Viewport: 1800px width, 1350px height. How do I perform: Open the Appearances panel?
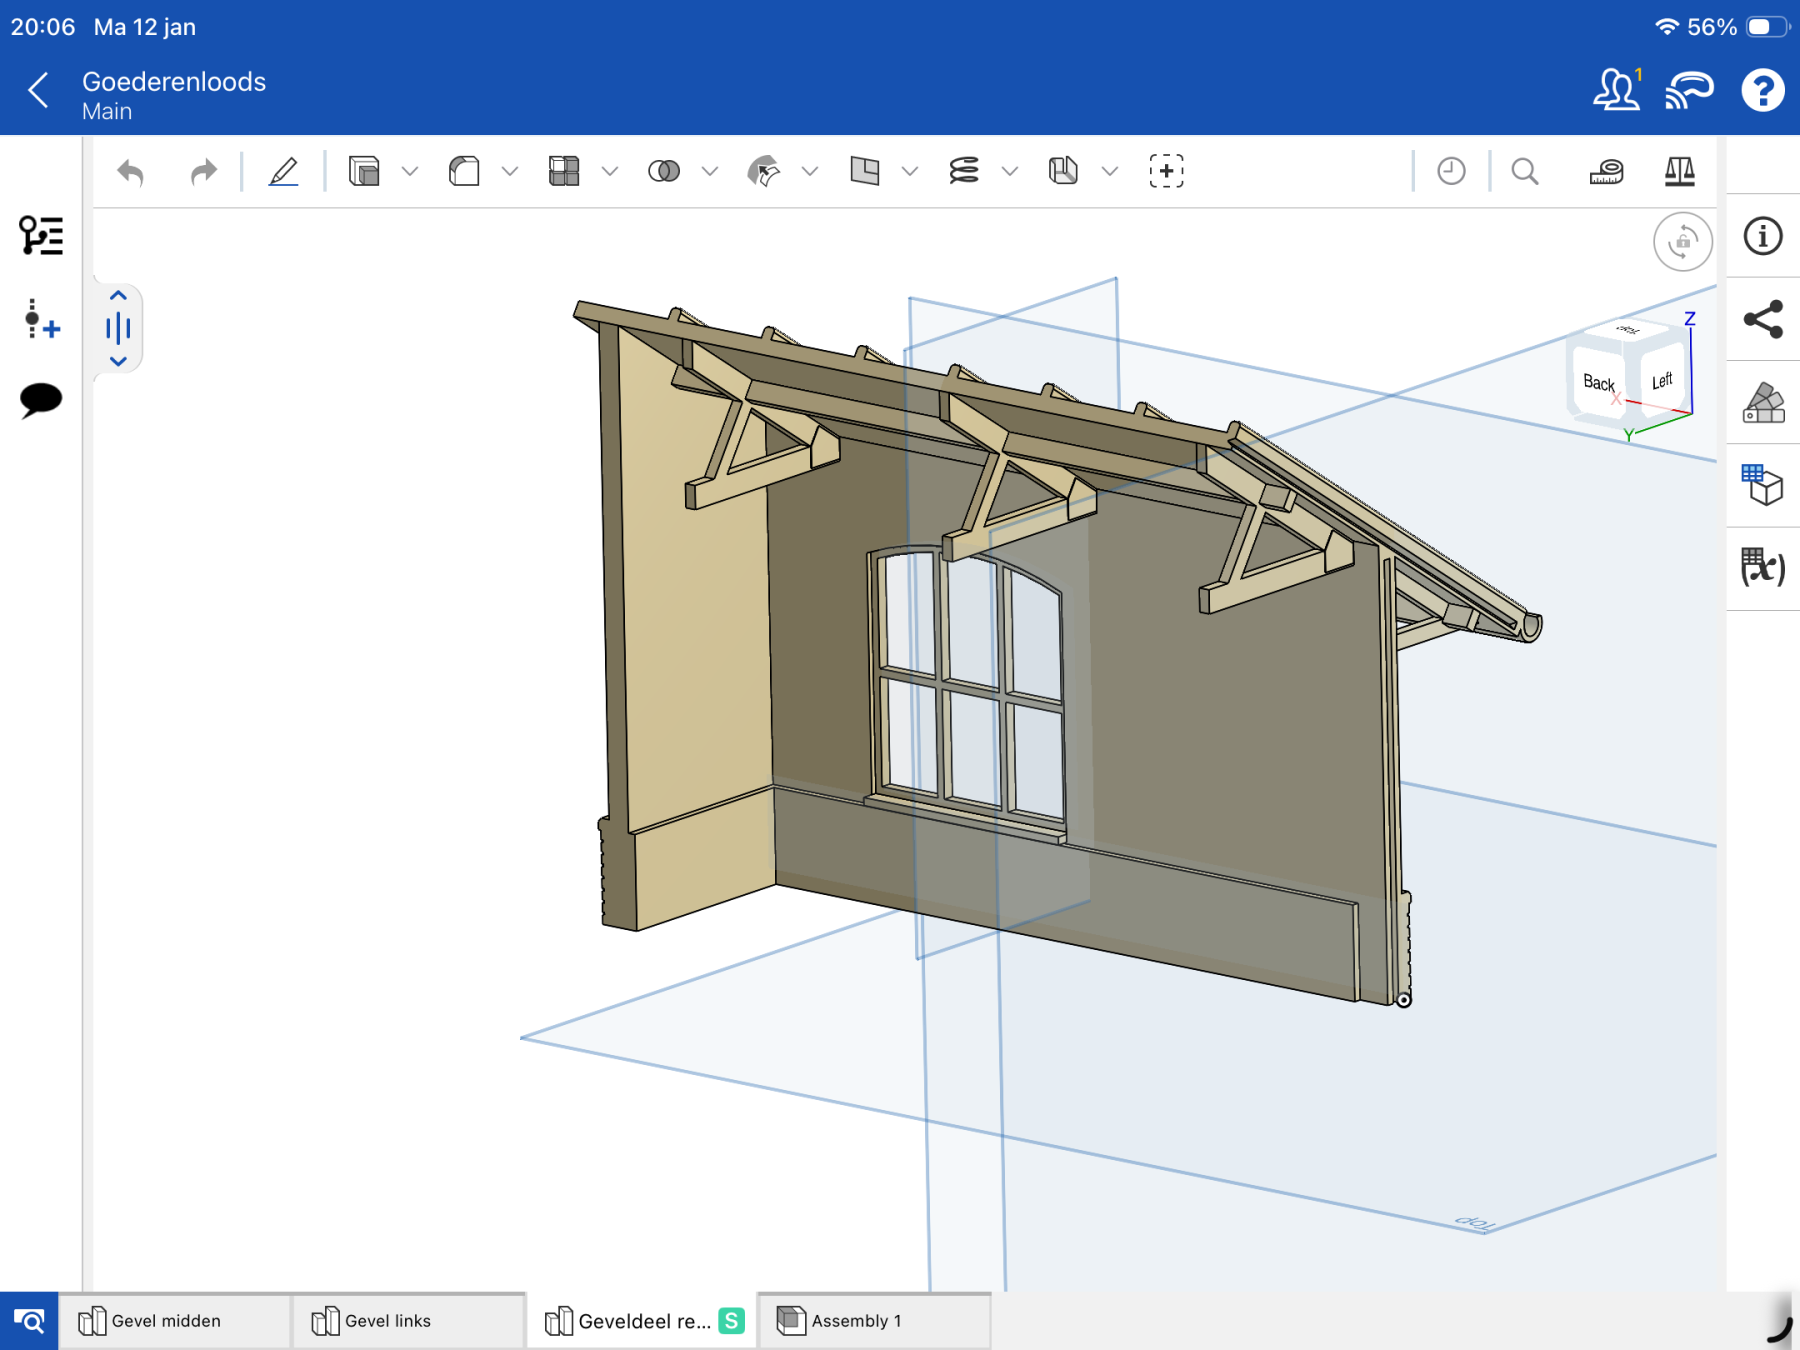[1762, 403]
